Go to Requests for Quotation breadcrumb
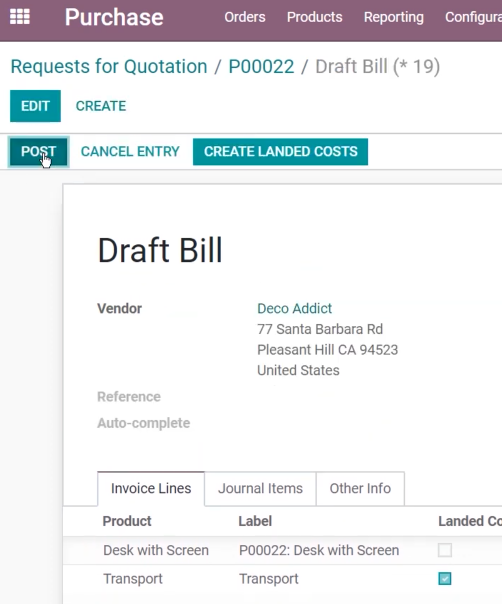This screenshot has height=604, width=502. pos(109,67)
